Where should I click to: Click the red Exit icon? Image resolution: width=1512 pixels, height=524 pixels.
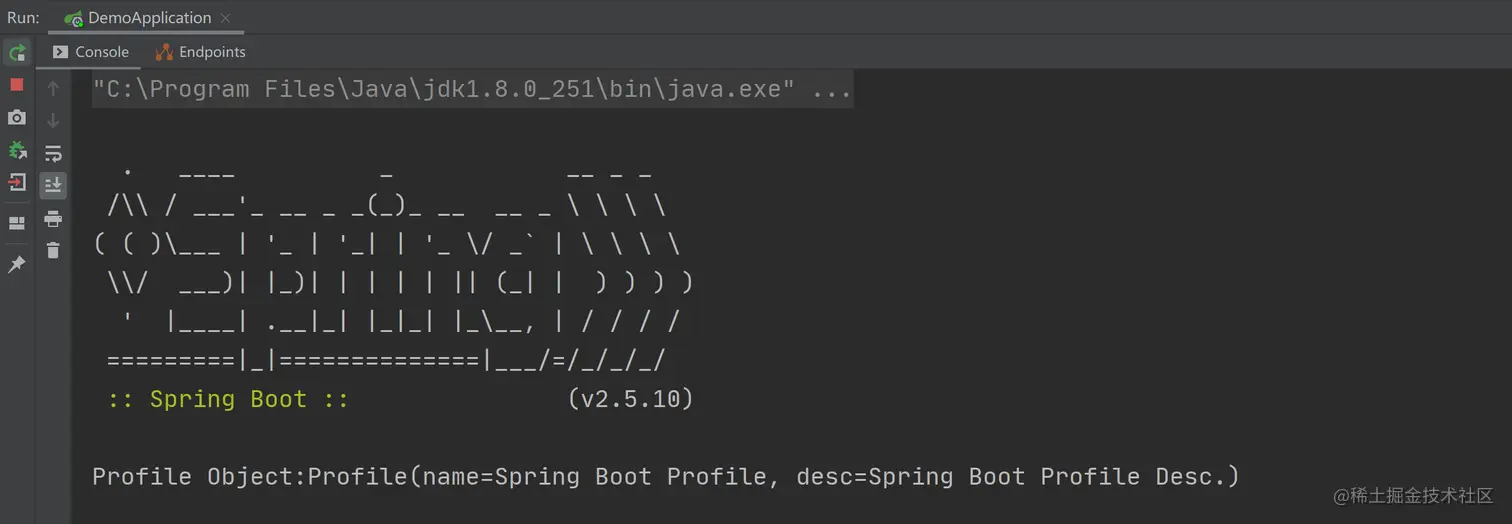pos(17,182)
